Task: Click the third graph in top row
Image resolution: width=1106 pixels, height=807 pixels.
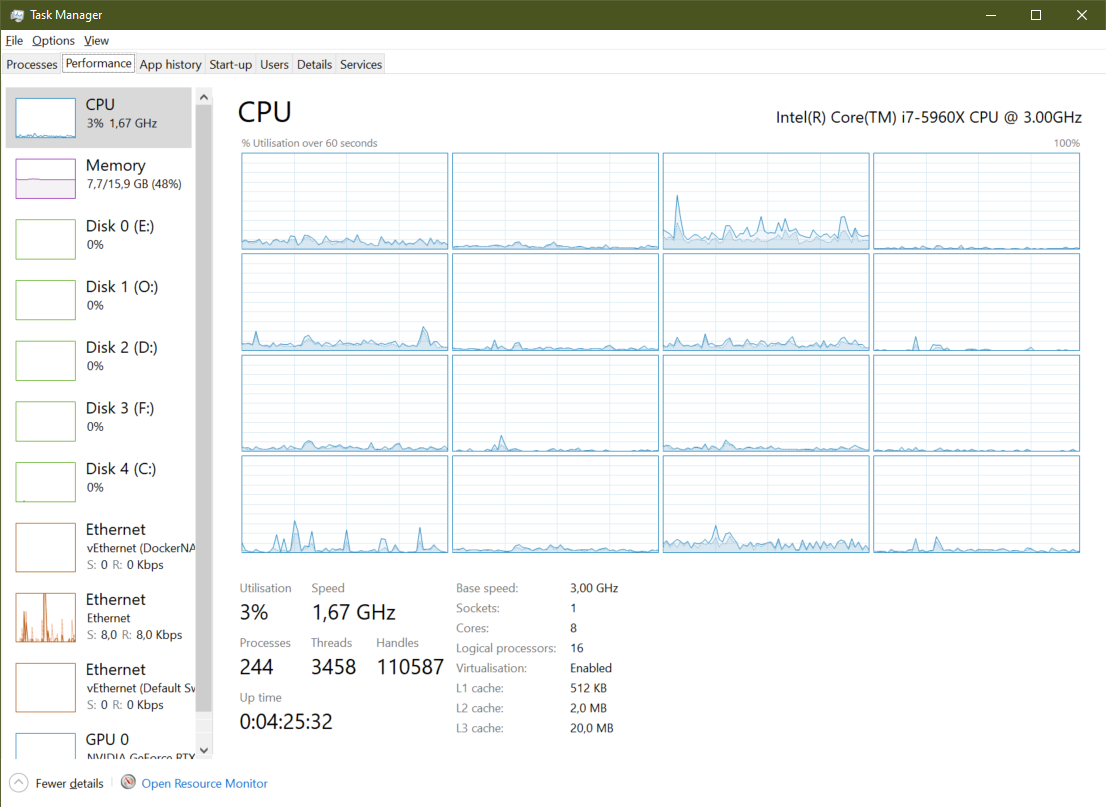Action: pos(766,201)
